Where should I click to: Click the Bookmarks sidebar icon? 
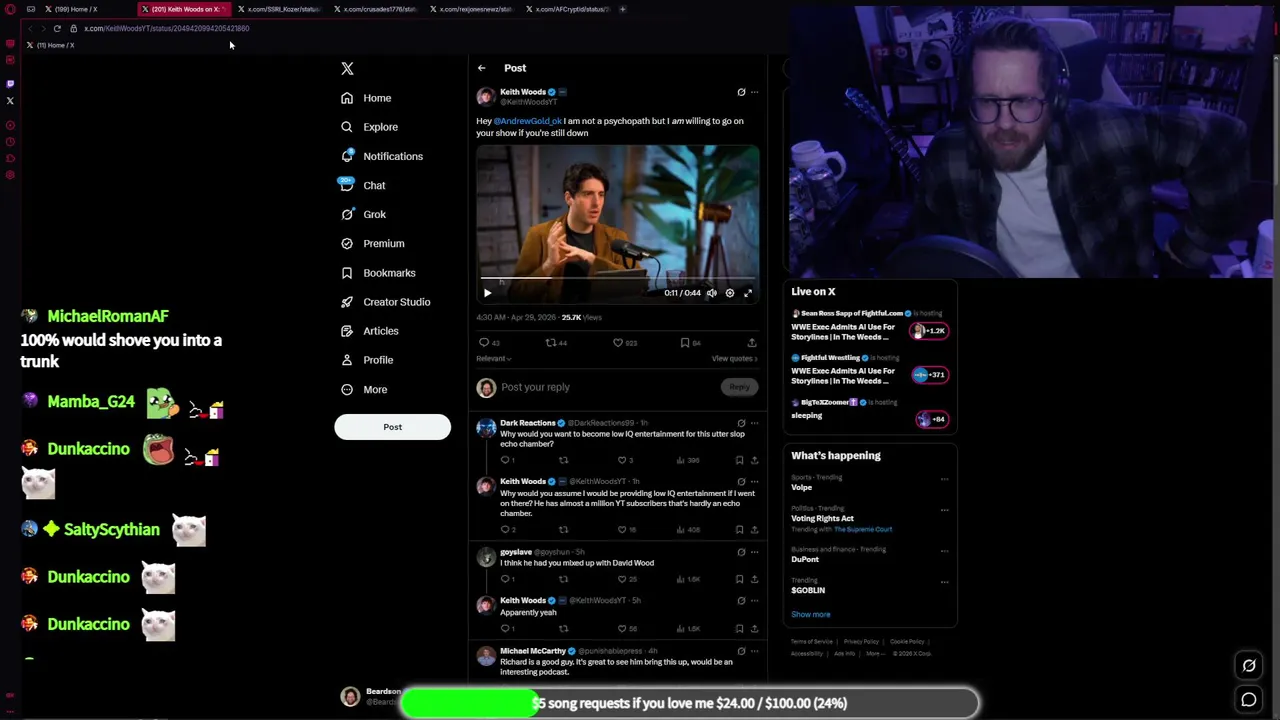pos(347,272)
